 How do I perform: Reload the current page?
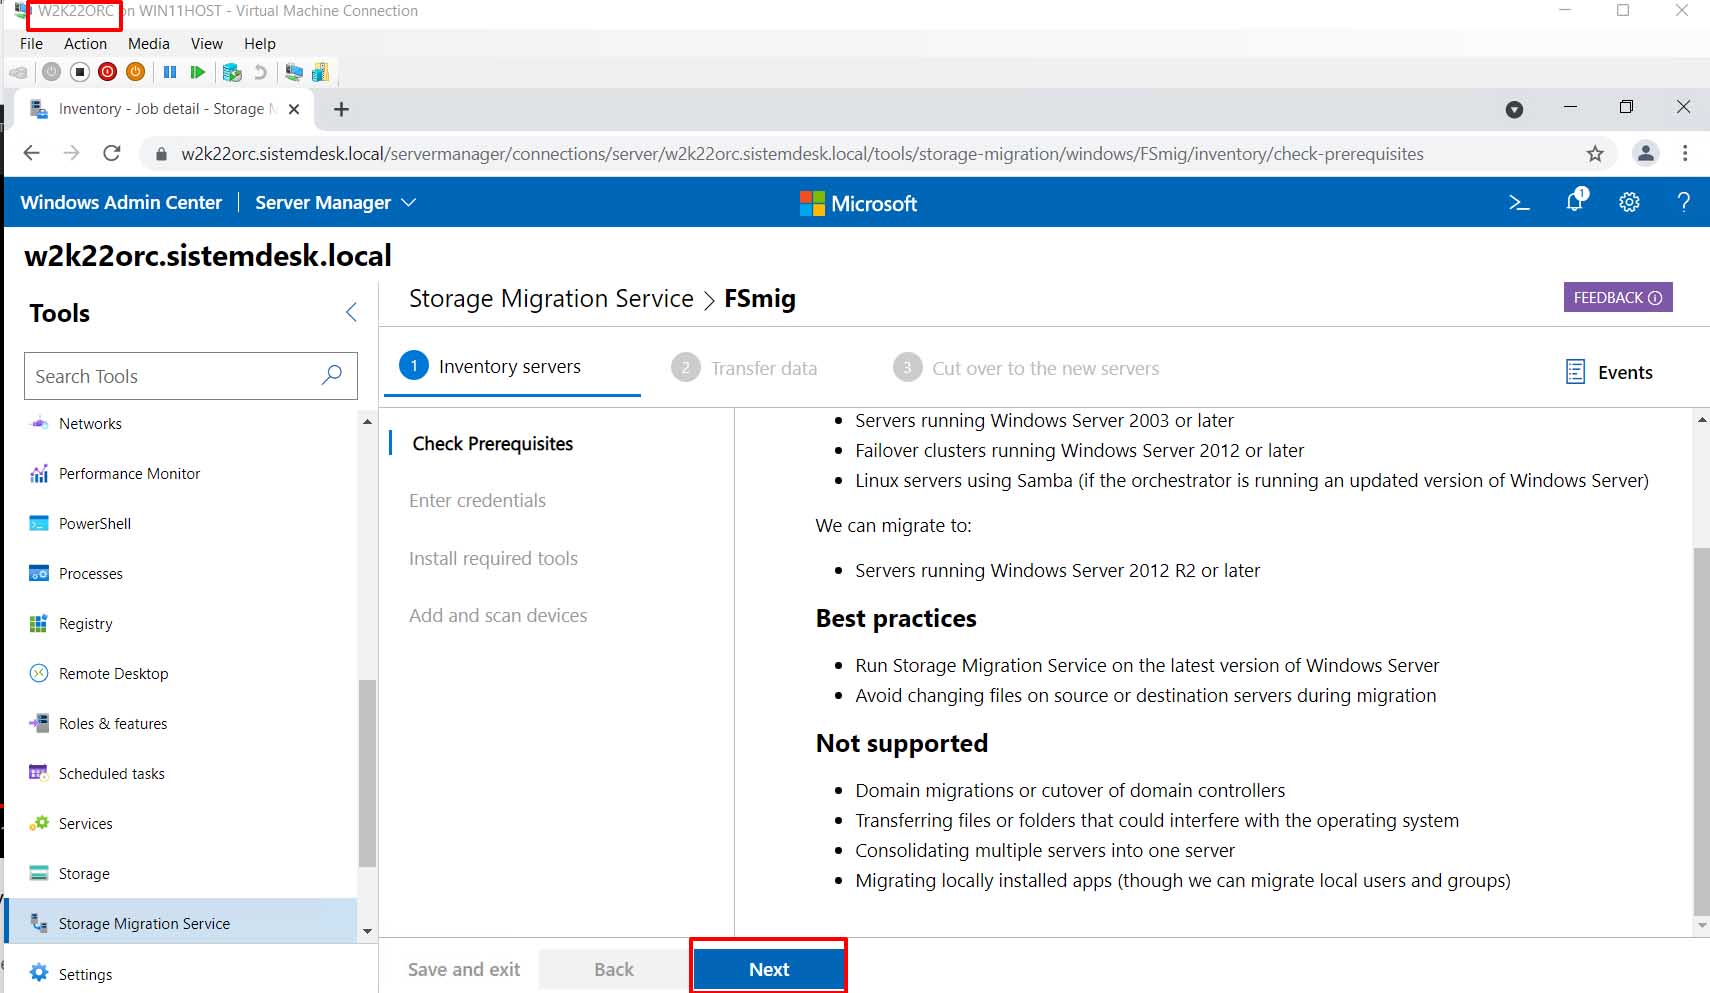(x=111, y=153)
